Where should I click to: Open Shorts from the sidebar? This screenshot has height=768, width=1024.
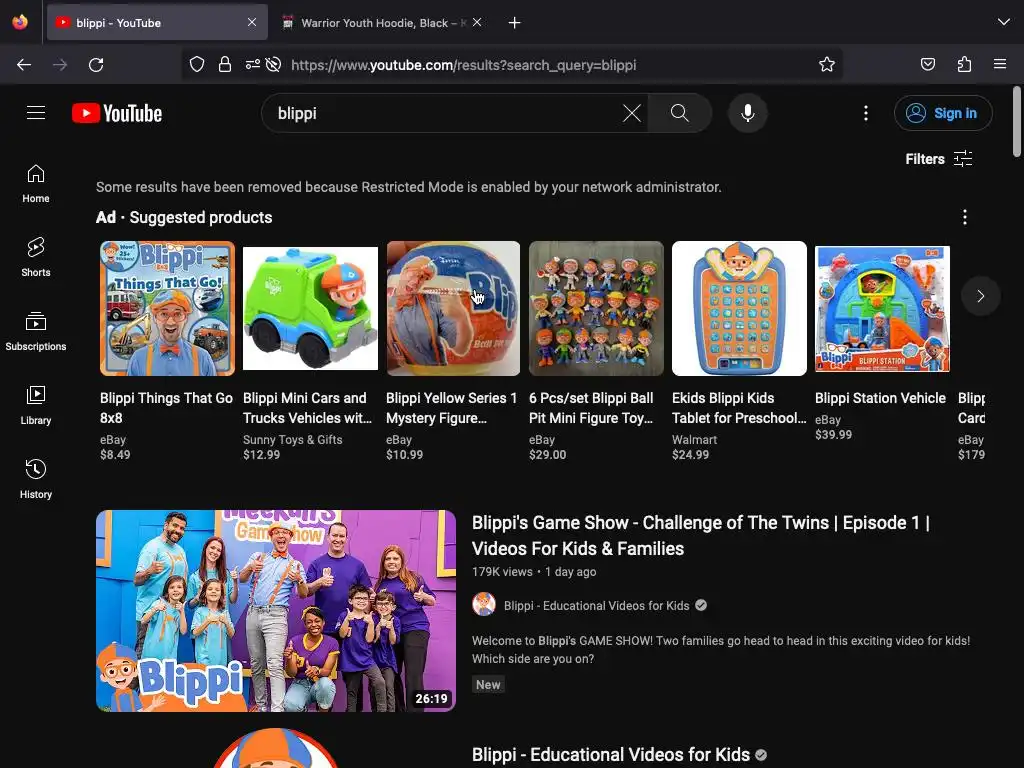[x=36, y=257]
